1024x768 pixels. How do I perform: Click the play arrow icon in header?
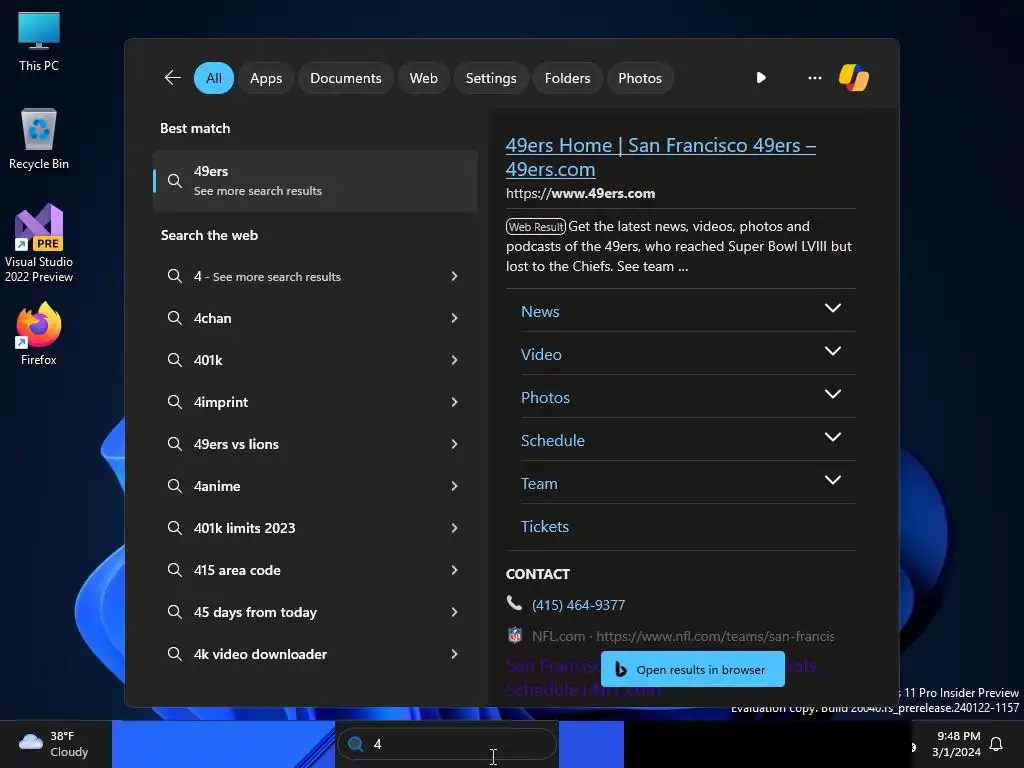tap(761, 78)
